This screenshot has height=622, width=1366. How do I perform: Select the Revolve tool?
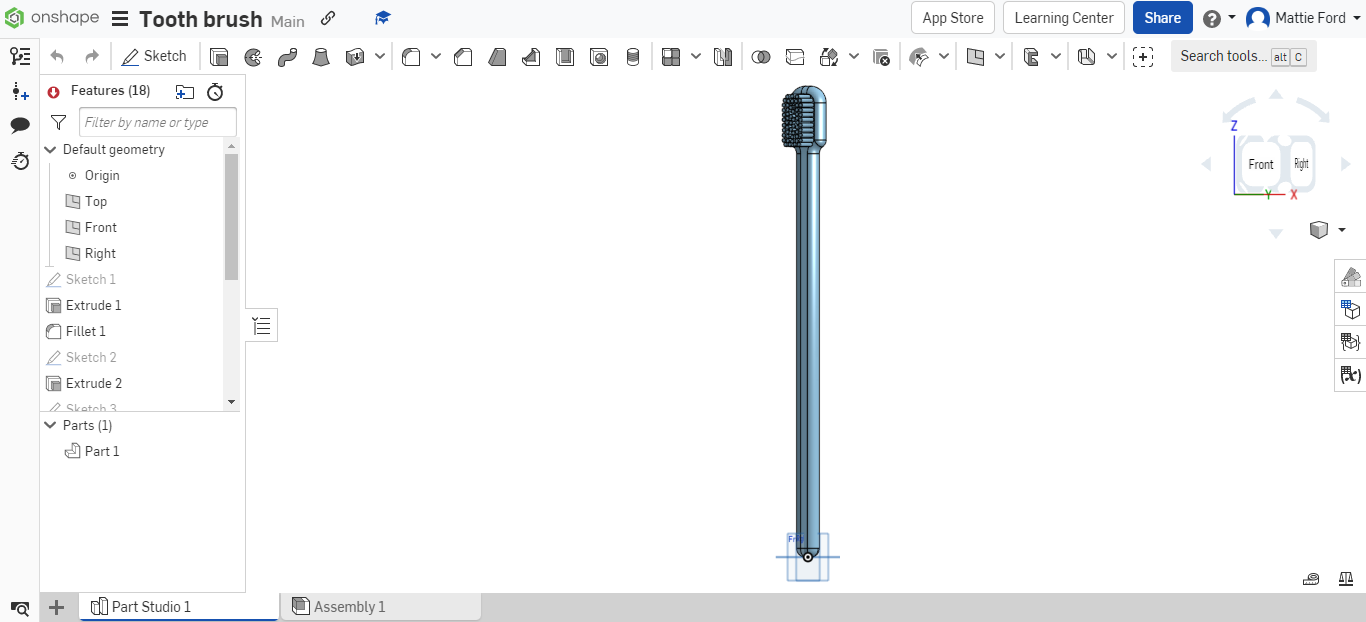click(253, 56)
